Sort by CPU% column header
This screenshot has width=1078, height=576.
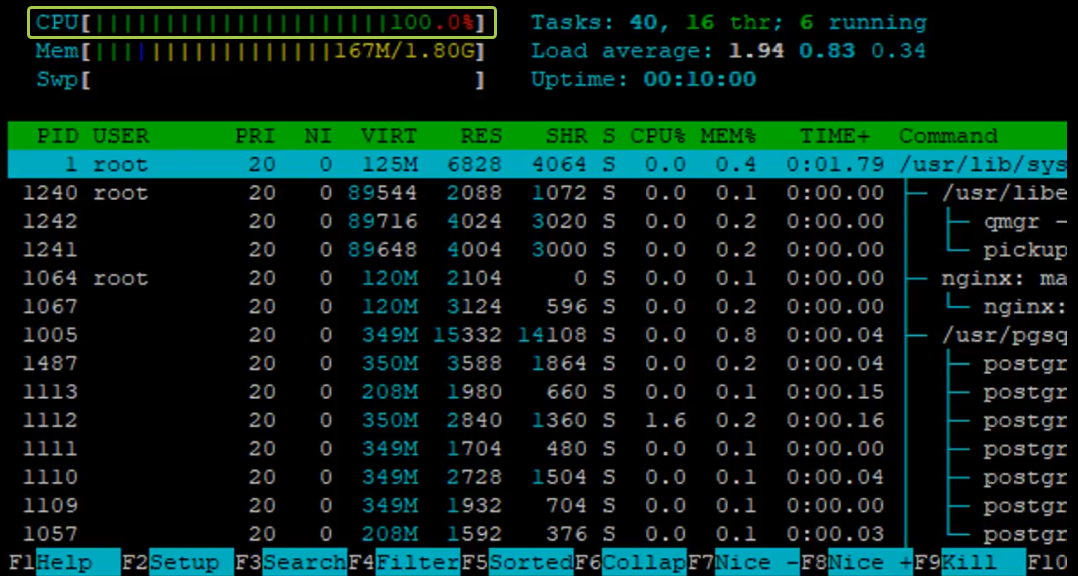[659, 136]
